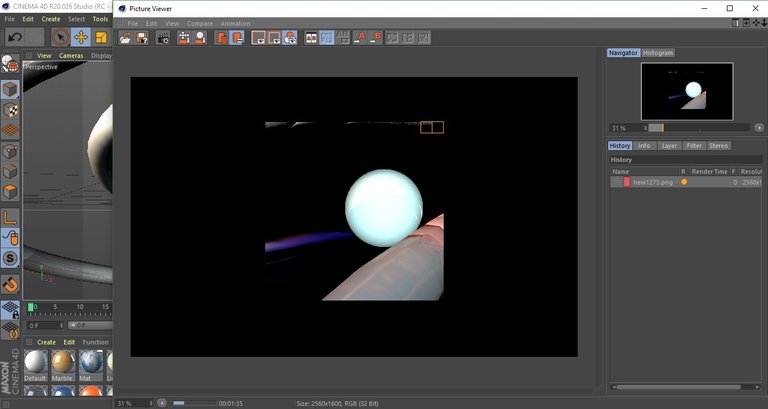Click the first greyed compare layout icon

tap(392, 38)
